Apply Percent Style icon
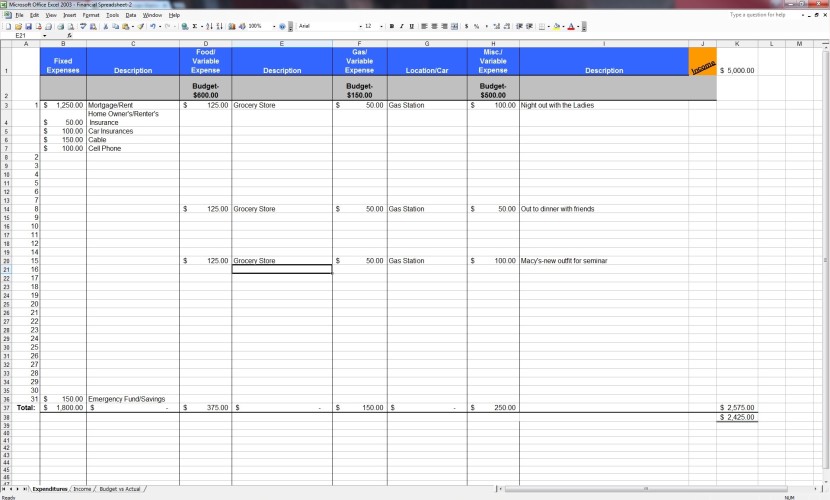The image size is (830, 500). (476, 26)
